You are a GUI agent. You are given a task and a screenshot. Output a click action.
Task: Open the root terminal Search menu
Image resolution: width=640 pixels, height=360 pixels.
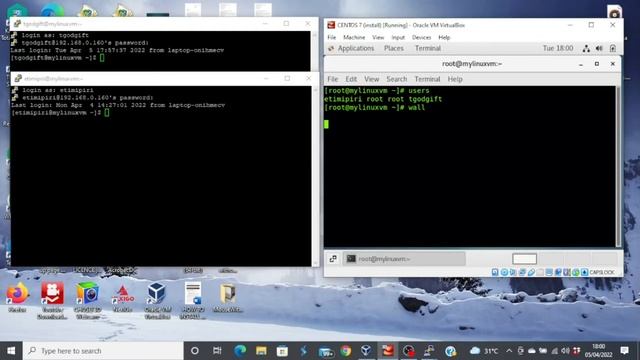(396, 79)
